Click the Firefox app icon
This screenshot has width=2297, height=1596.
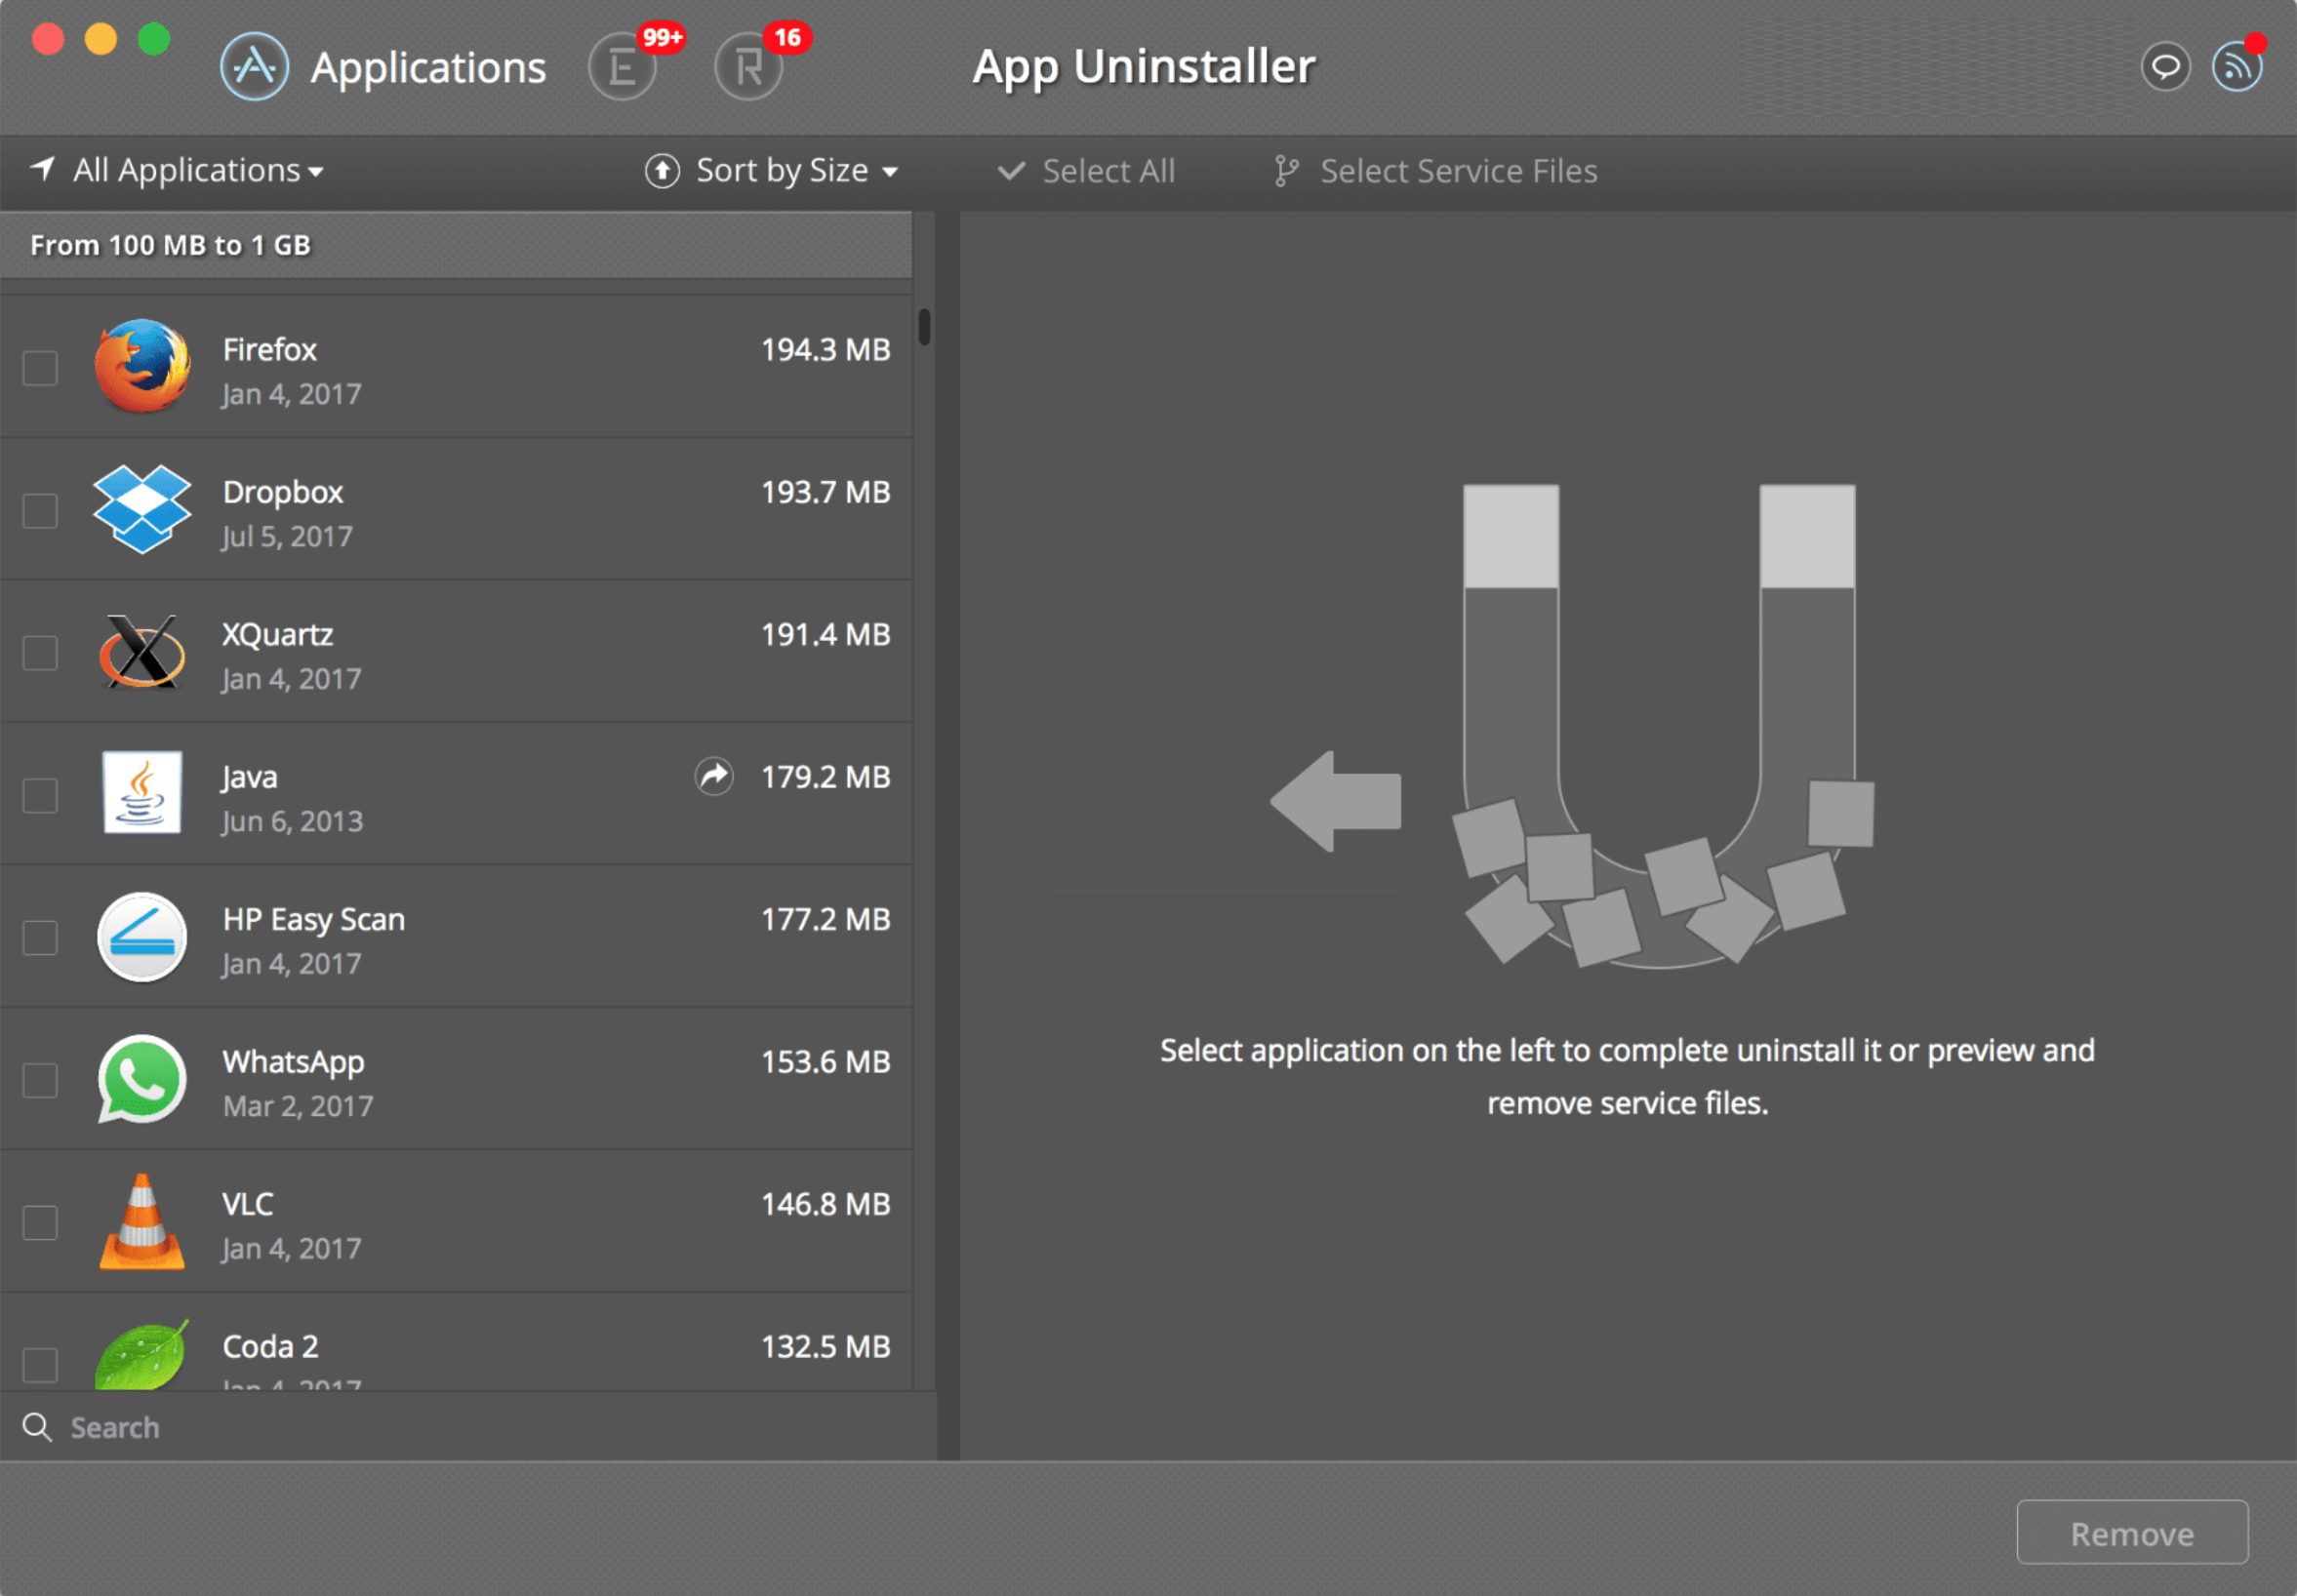142,366
